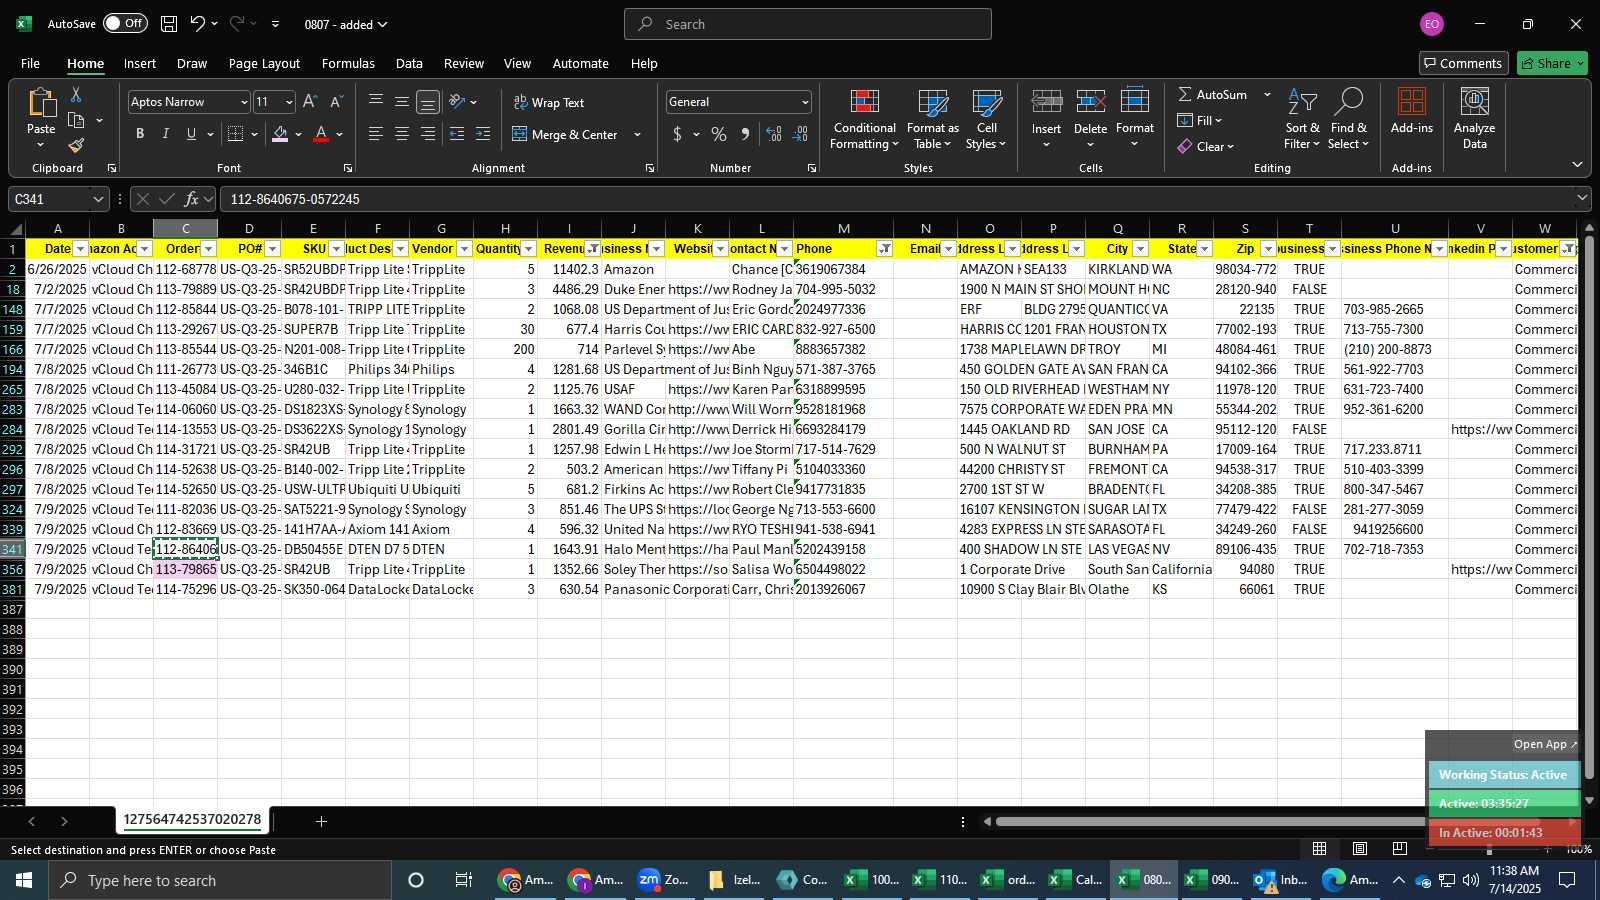
Task: Toggle Middle Align button
Action: [x=402, y=102]
